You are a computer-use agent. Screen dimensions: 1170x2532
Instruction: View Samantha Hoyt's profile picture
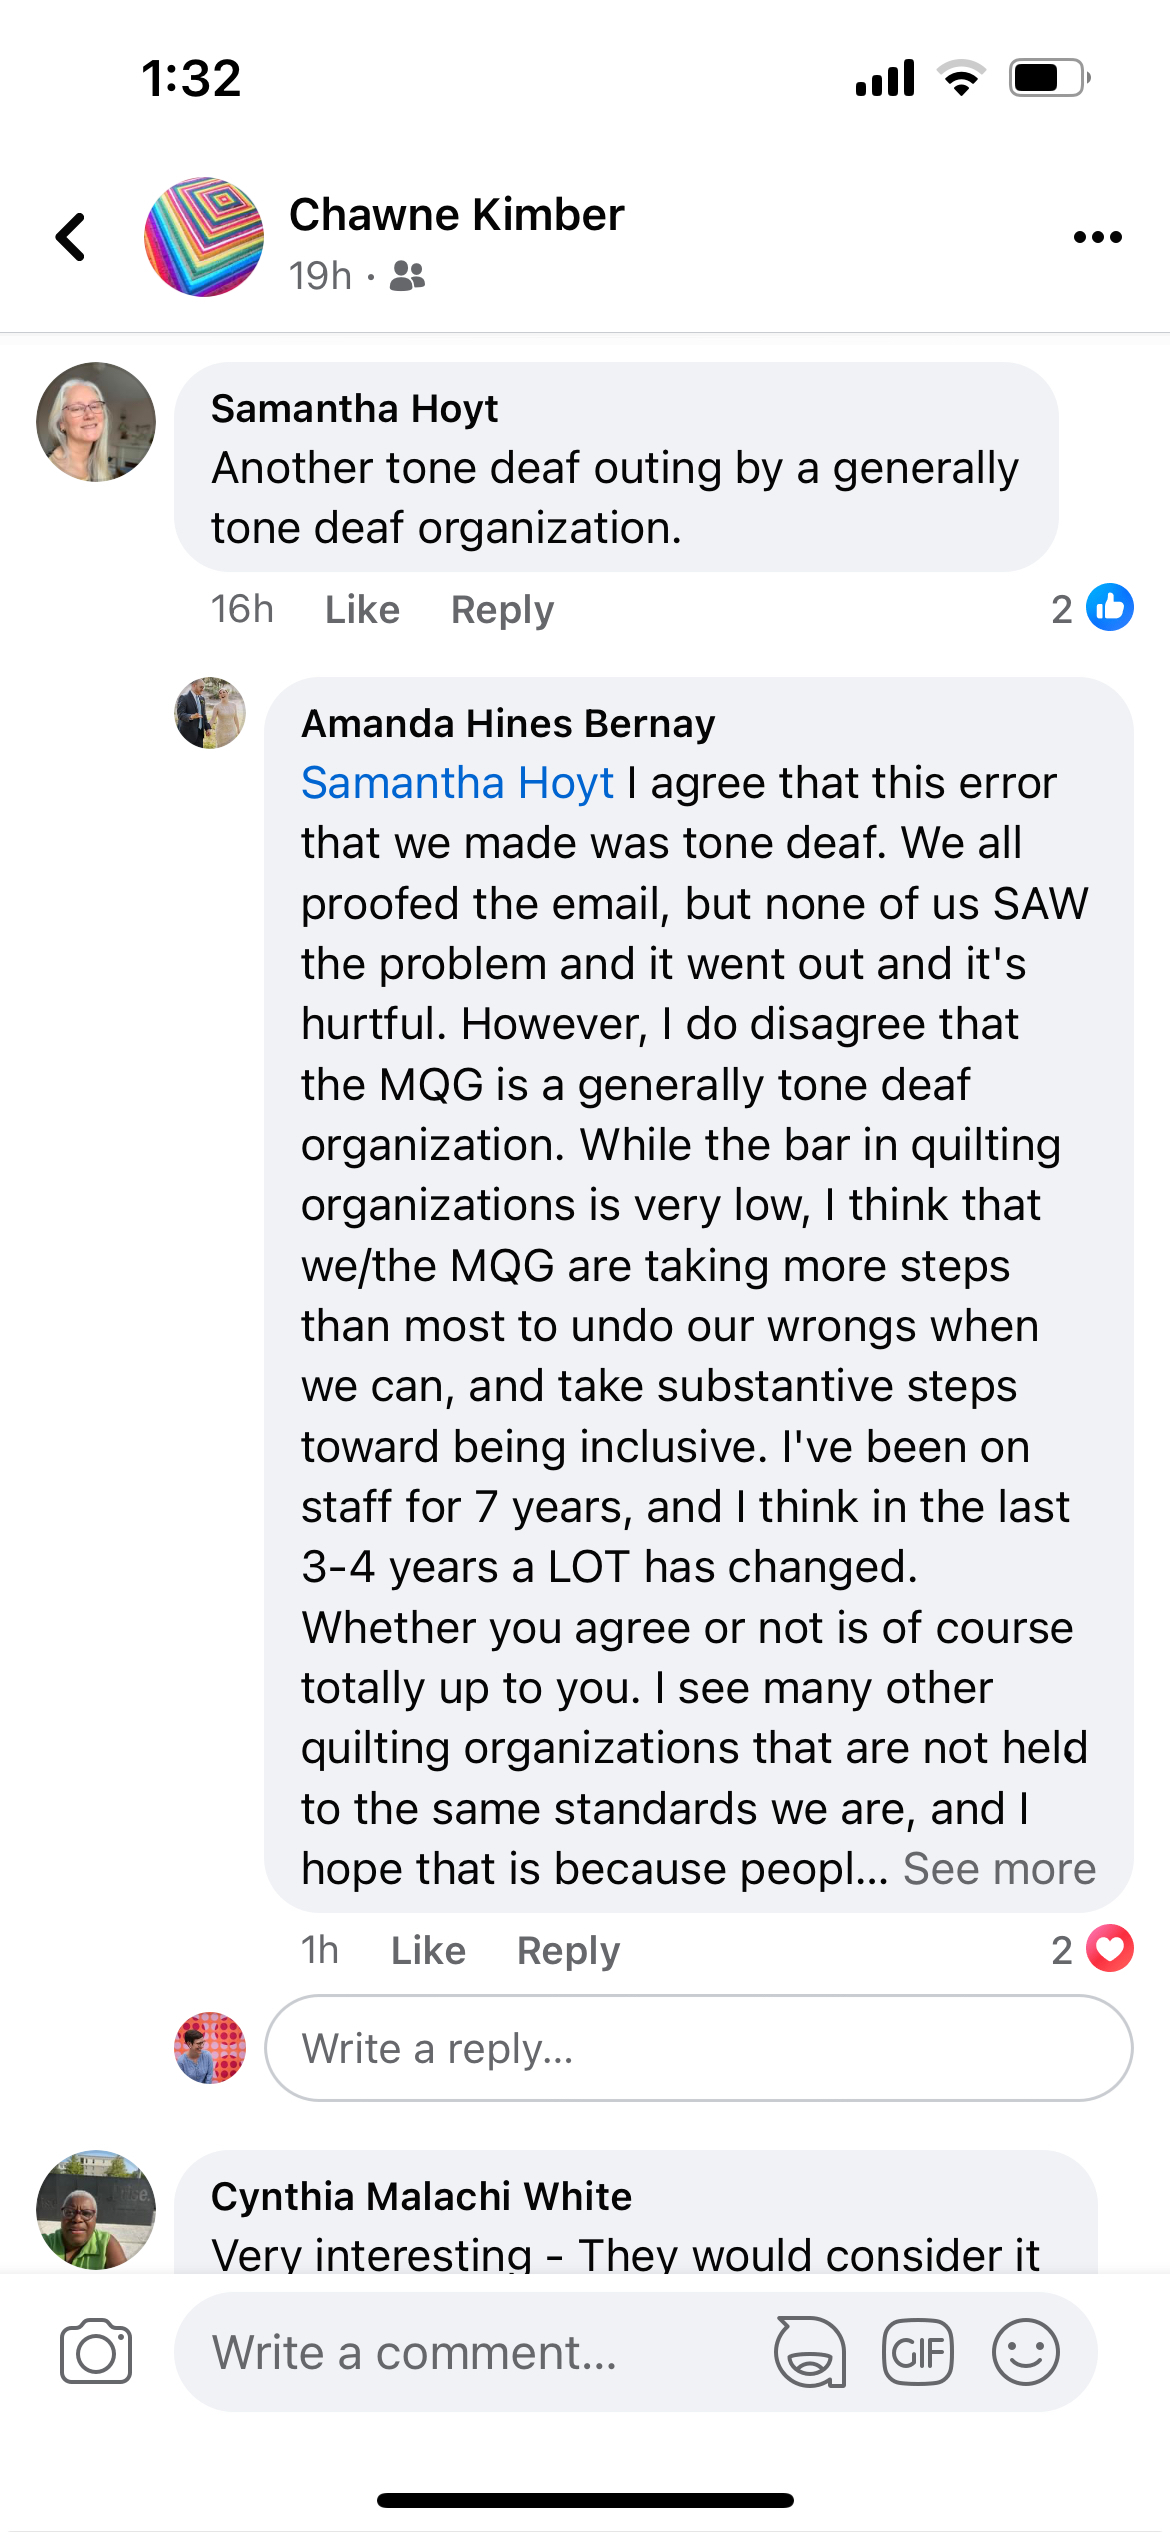pyautogui.click(x=96, y=422)
